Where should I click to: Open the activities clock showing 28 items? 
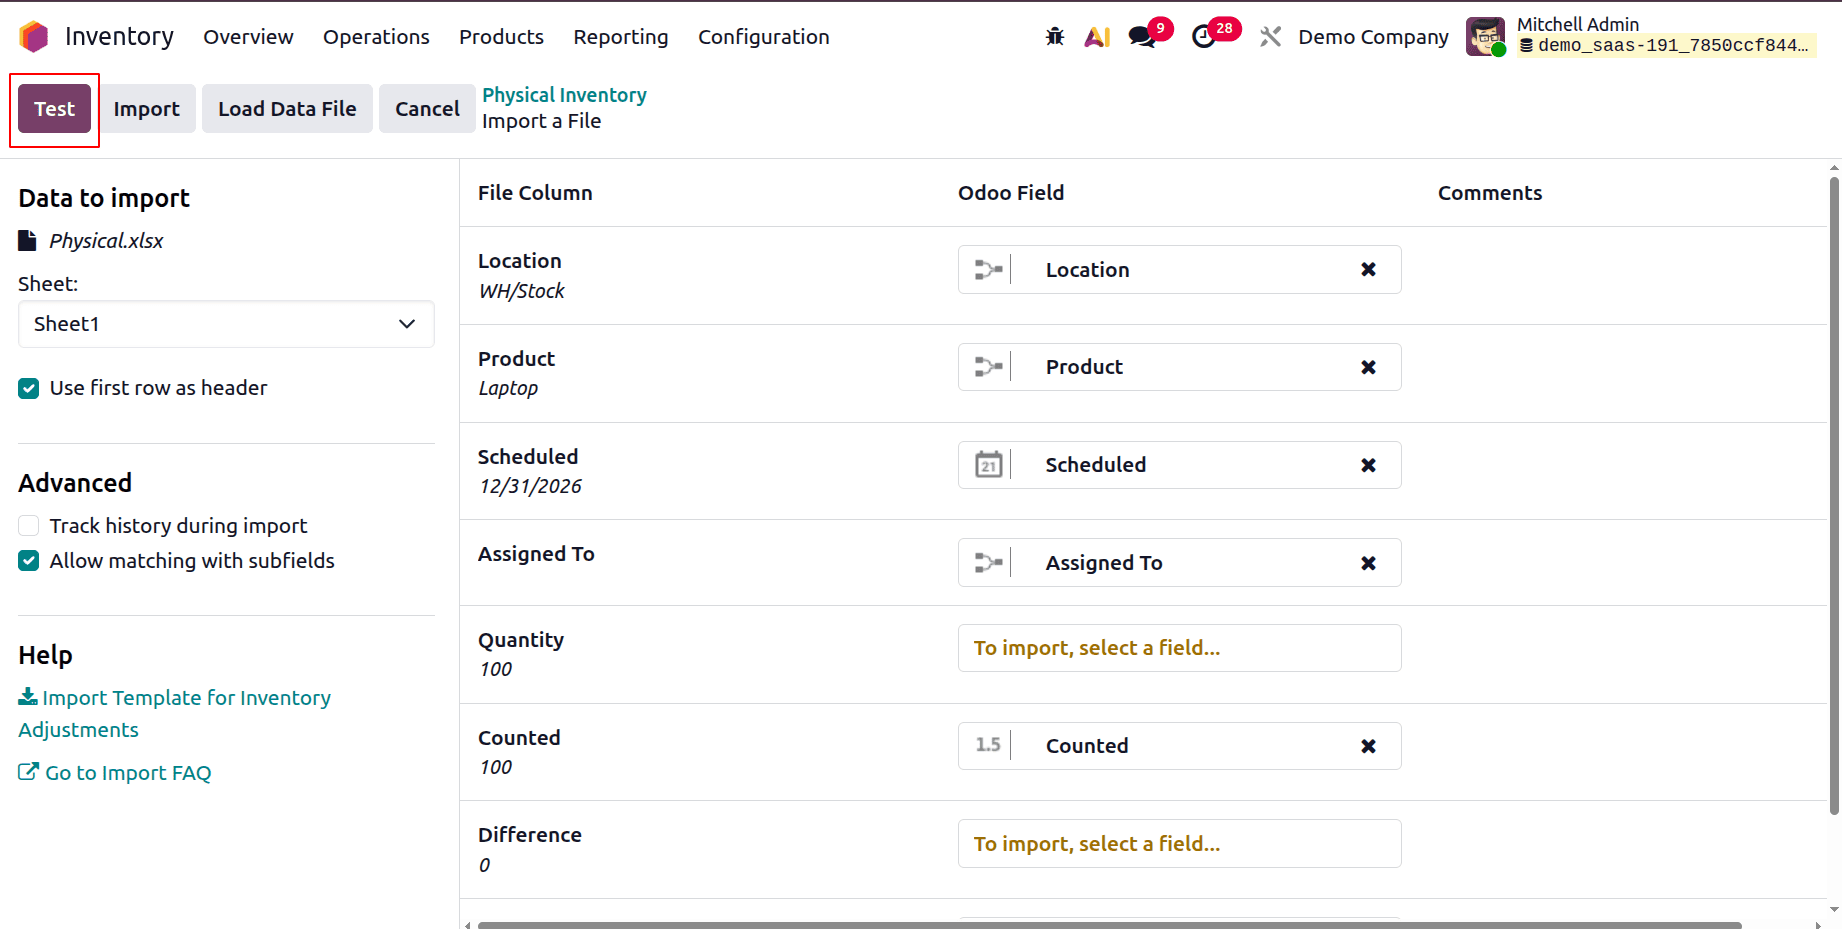[1205, 38]
